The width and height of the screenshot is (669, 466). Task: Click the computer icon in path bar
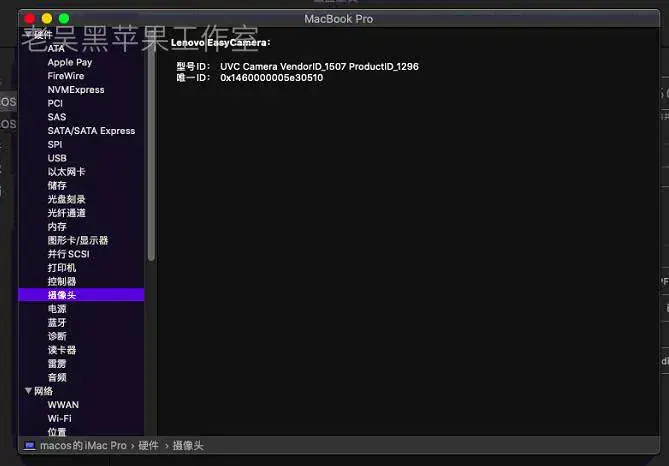29,446
